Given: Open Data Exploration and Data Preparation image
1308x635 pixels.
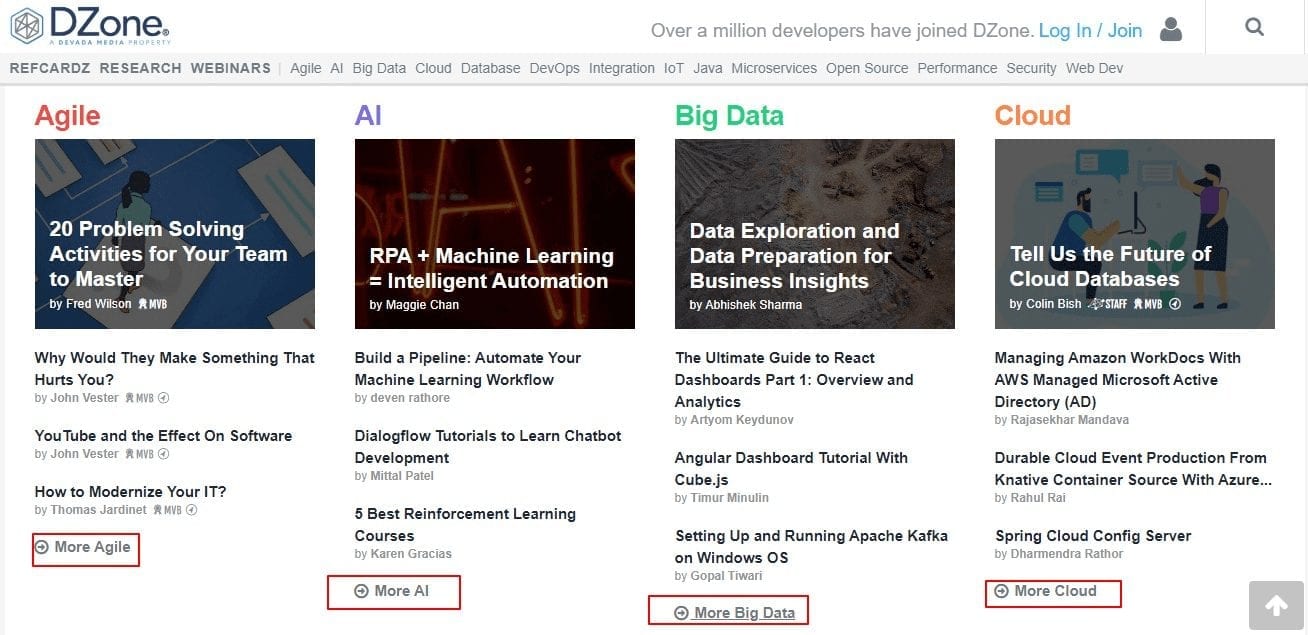Looking at the screenshot, I should pyautogui.click(x=815, y=234).
